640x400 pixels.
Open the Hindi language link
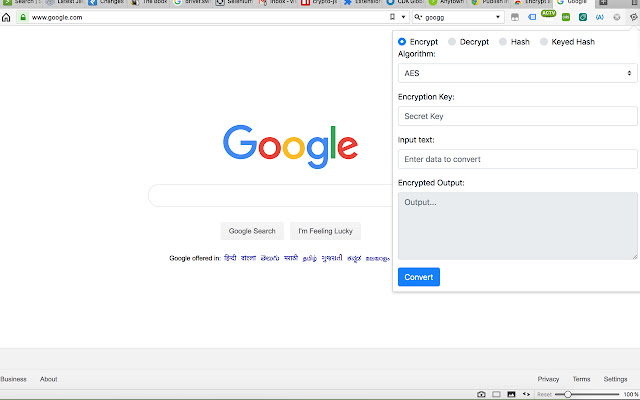tap(230, 258)
